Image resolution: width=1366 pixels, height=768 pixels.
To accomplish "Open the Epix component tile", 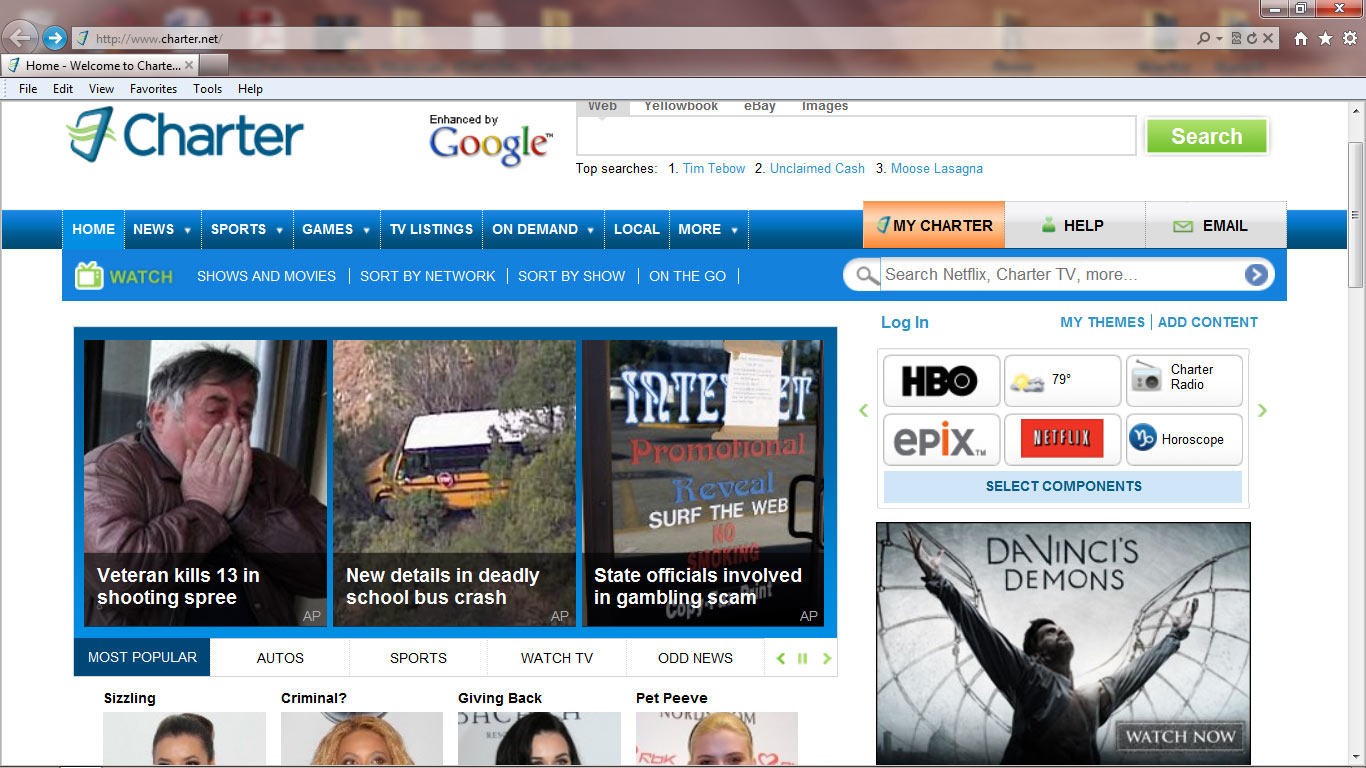I will 941,440.
